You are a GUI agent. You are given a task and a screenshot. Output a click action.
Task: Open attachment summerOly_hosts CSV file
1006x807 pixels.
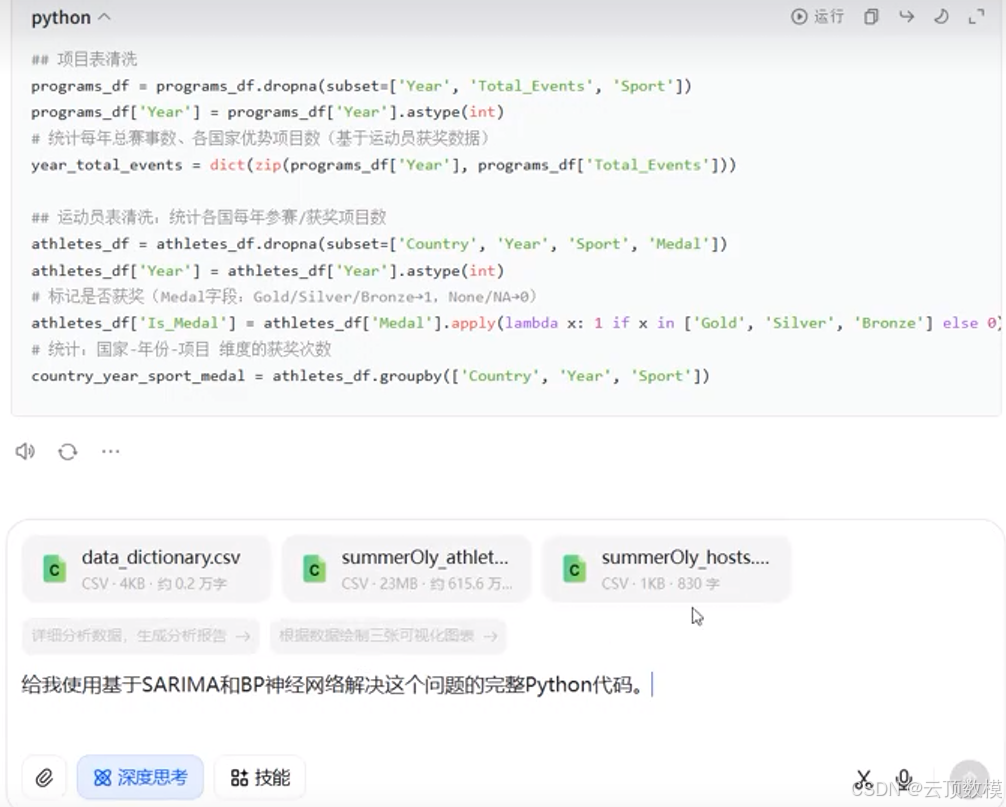click(x=666, y=569)
